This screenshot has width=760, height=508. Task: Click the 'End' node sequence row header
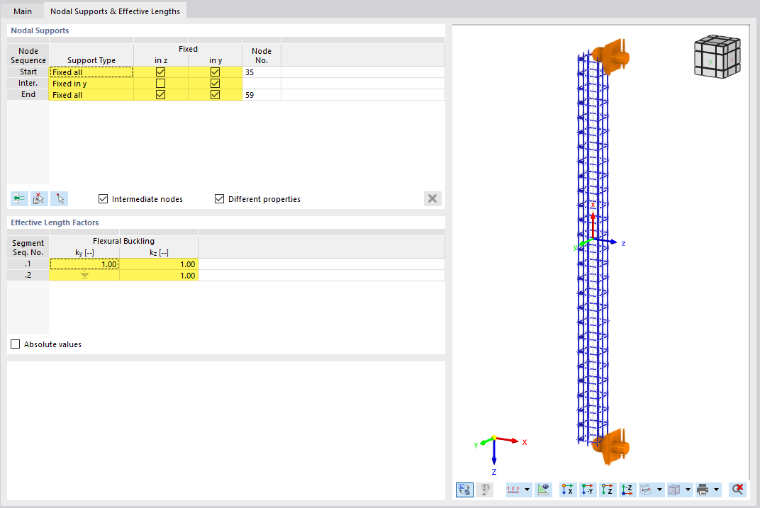coord(28,95)
